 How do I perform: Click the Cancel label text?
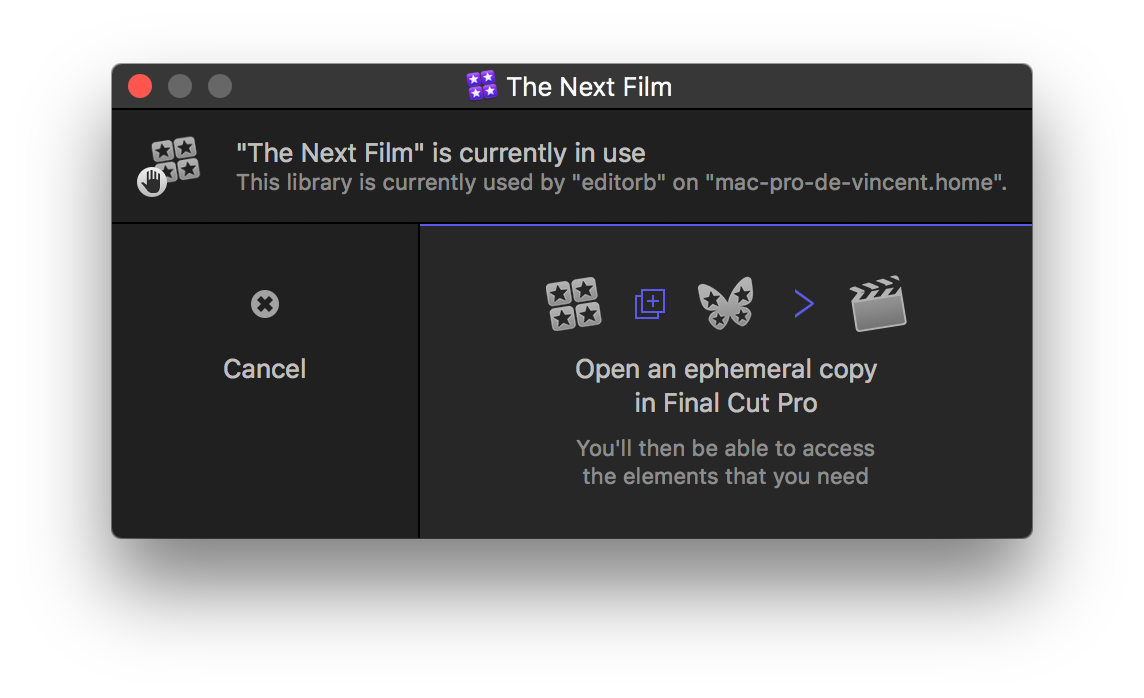click(265, 369)
